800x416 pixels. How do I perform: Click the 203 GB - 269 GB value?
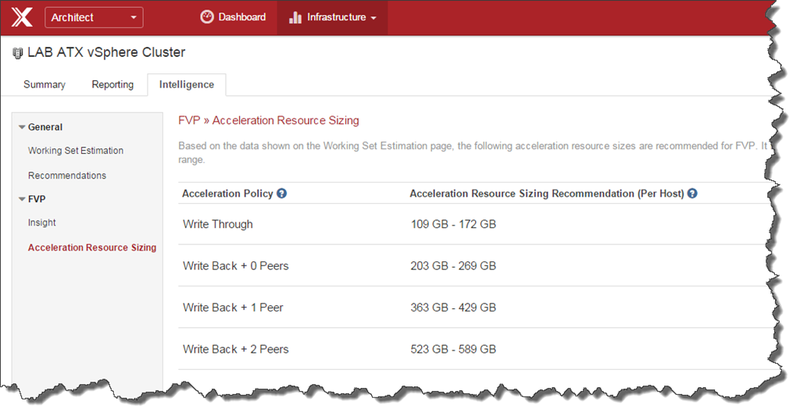[x=454, y=266]
